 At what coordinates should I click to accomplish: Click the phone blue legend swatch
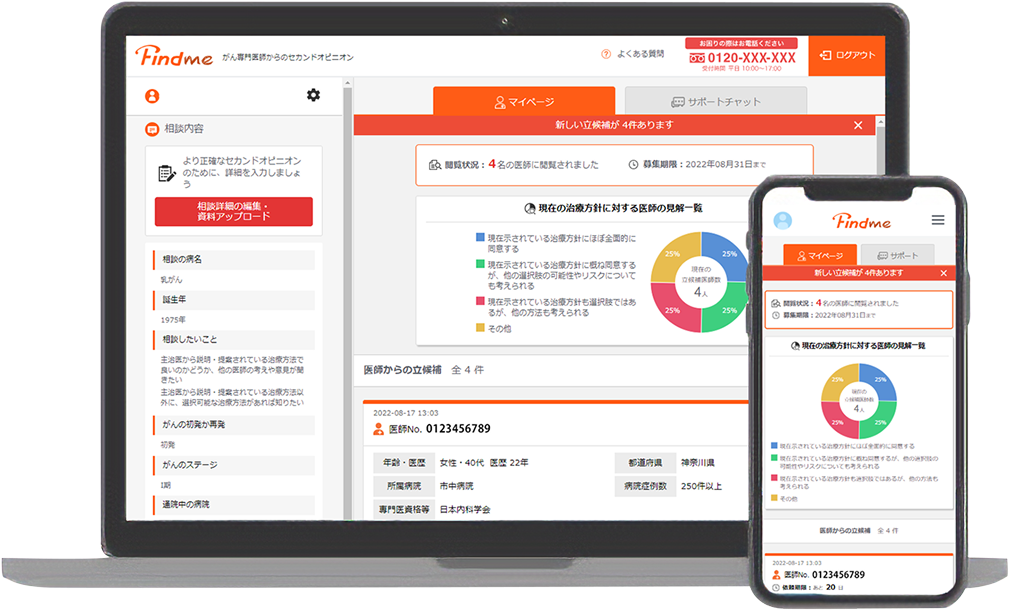pos(774,445)
